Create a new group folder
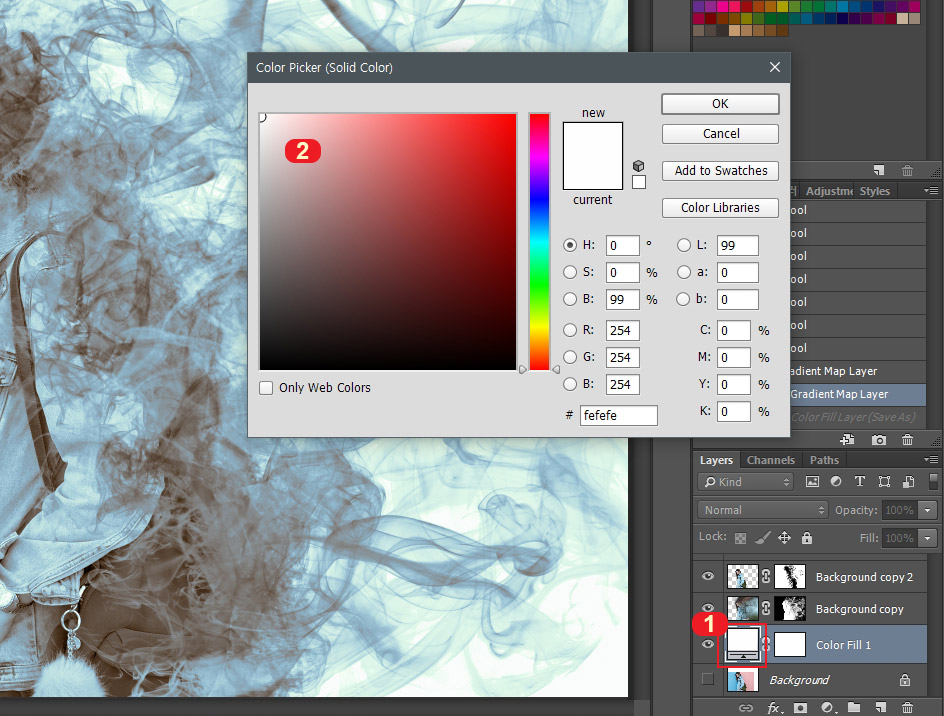This screenshot has height=716, width=944. tap(854, 708)
